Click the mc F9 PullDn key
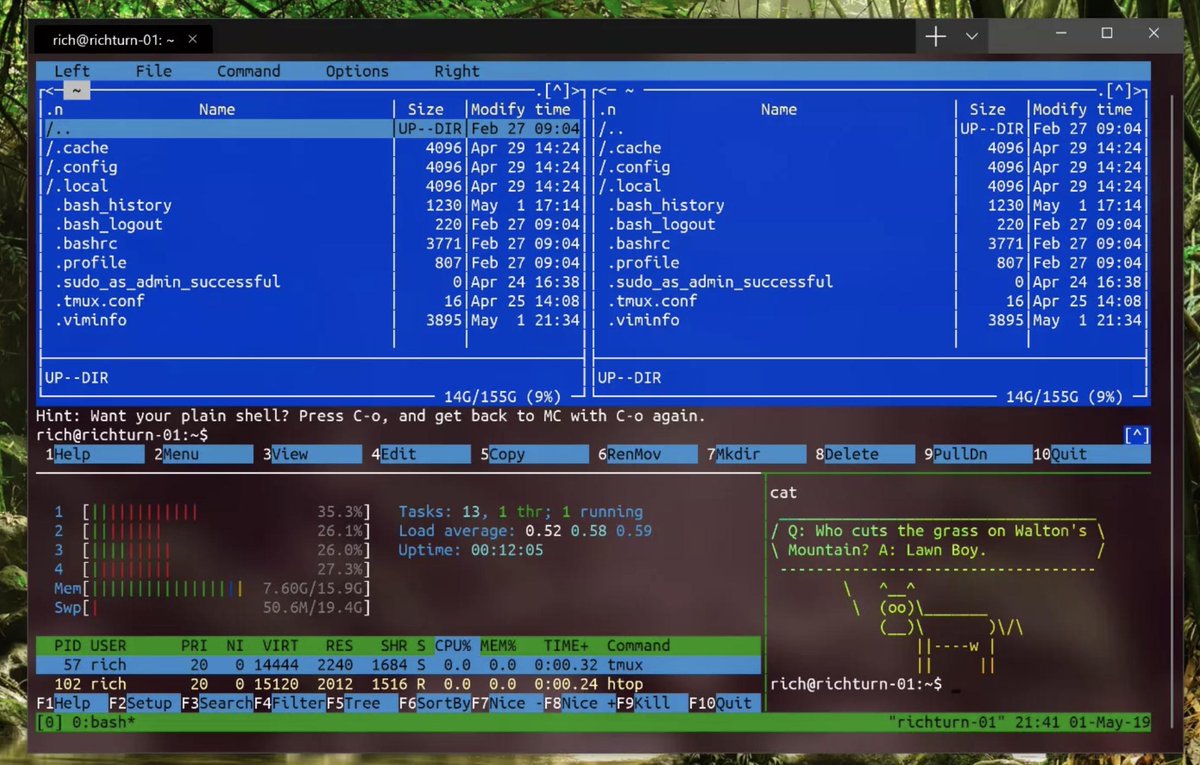The height and width of the screenshot is (765, 1200). coord(978,454)
